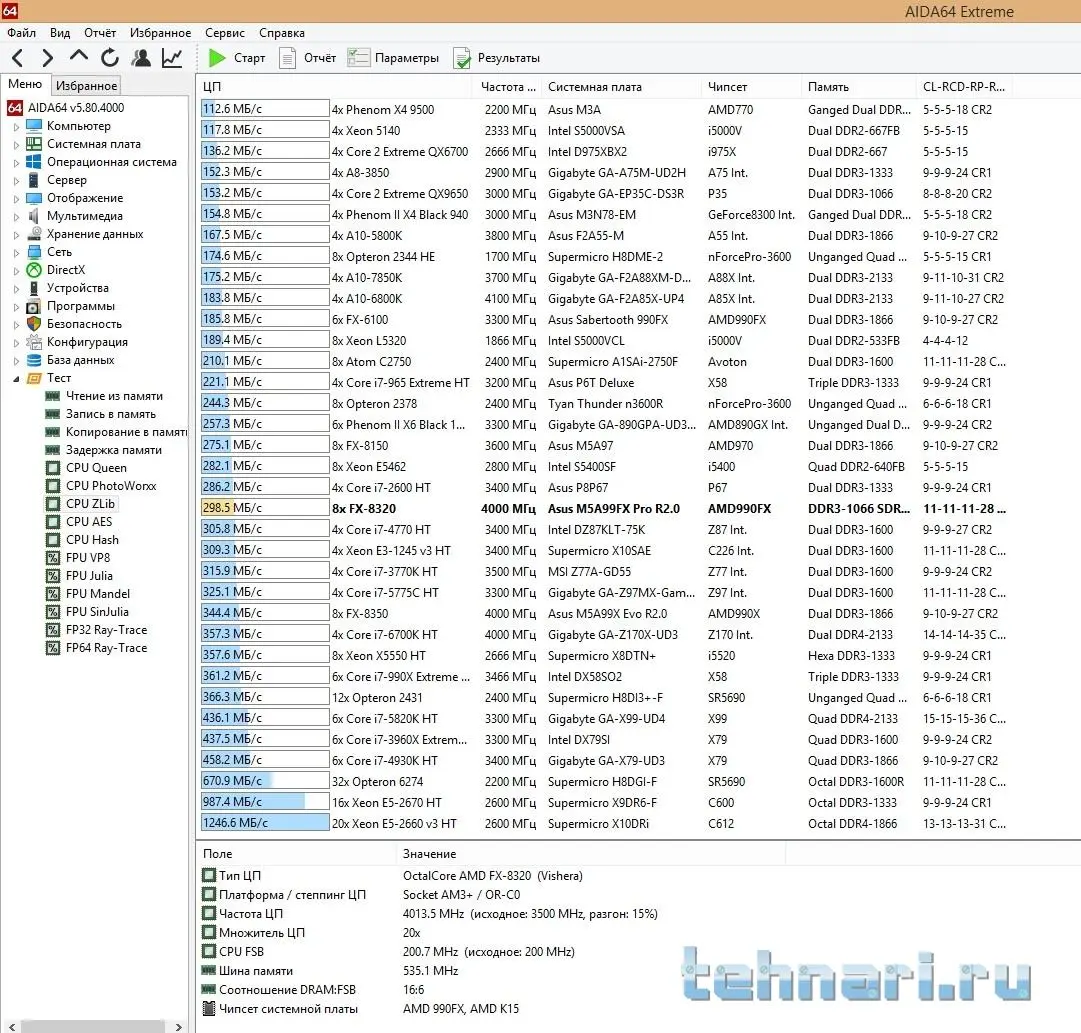1081x1033 pixels.
Task: Select the CPU AES benchmark icon
Action: (52, 522)
